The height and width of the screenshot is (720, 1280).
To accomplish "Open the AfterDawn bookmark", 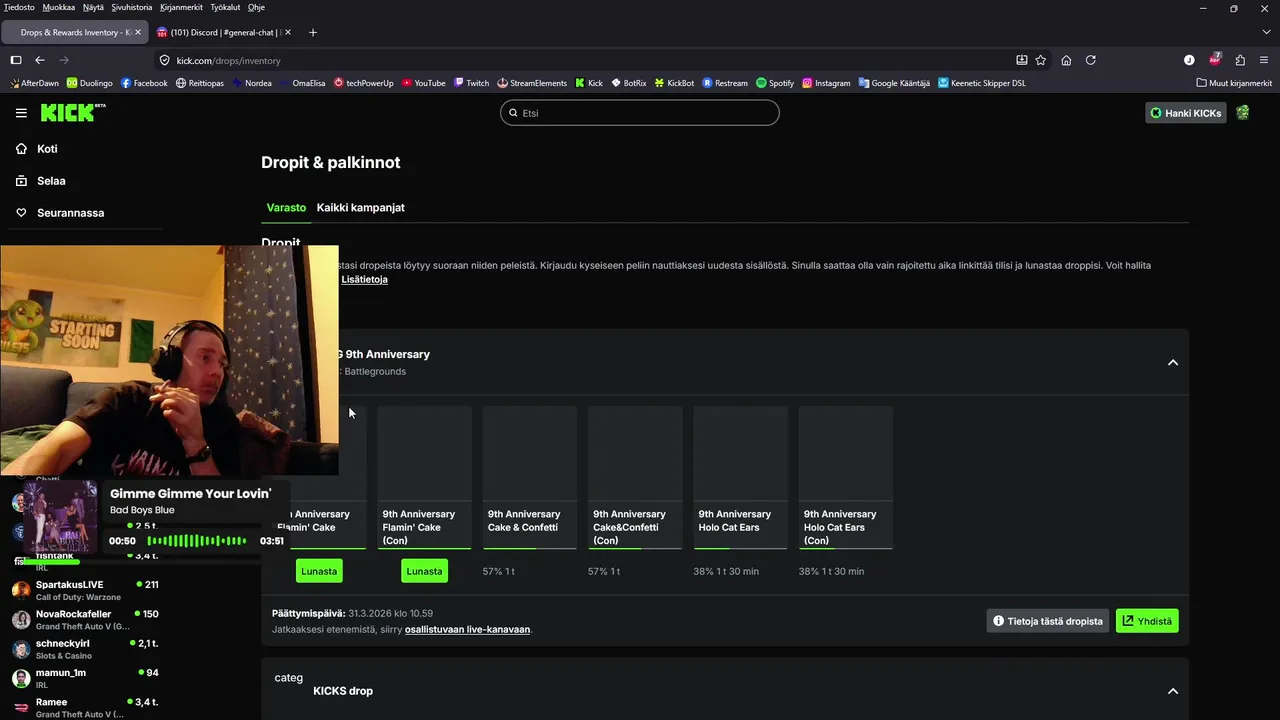I will coord(33,83).
